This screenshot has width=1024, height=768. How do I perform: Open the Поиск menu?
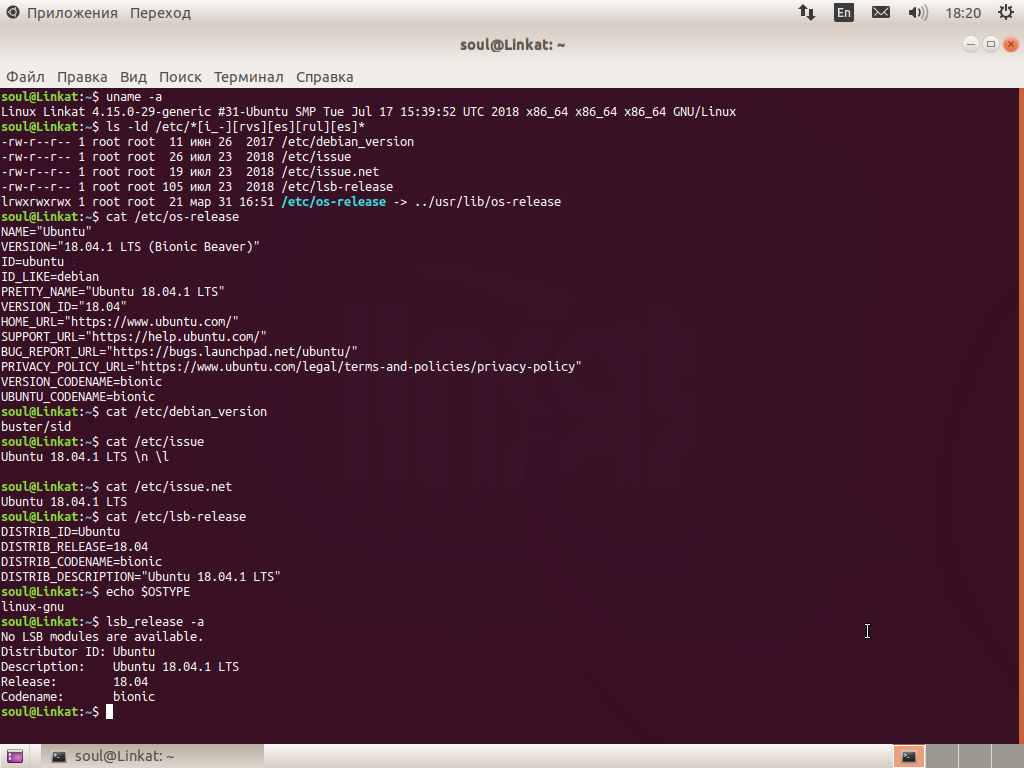pos(180,77)
